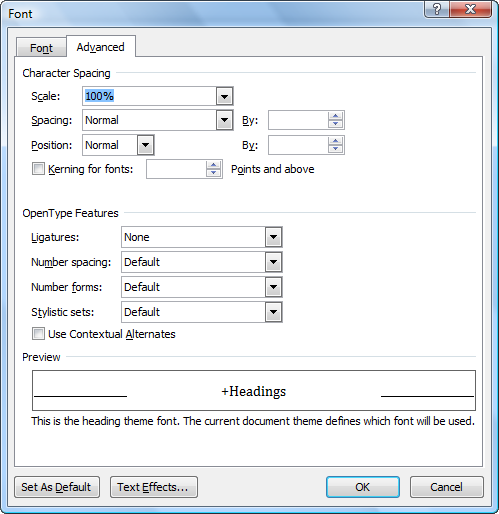This screenshot has width=499, height=514.
Task: Click inside the Scale 100% field
Action: 149,96
